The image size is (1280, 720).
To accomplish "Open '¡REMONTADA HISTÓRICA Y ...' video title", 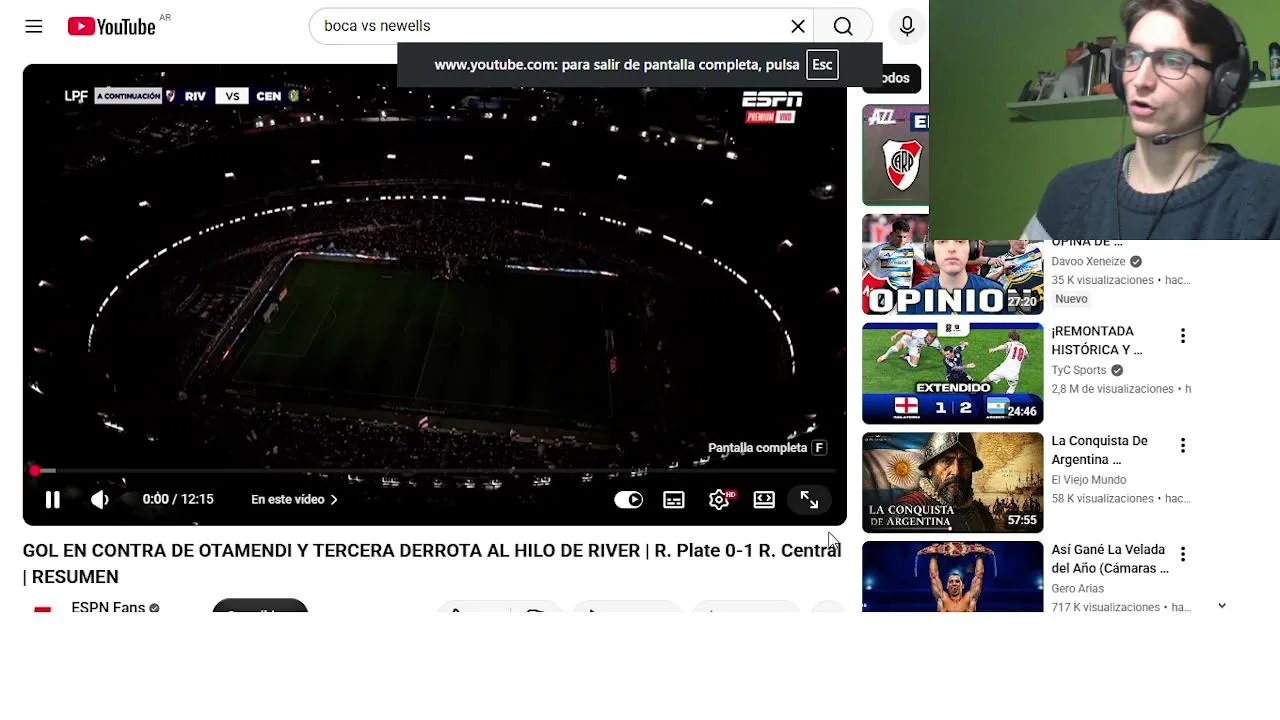I will coord(1097,341).
